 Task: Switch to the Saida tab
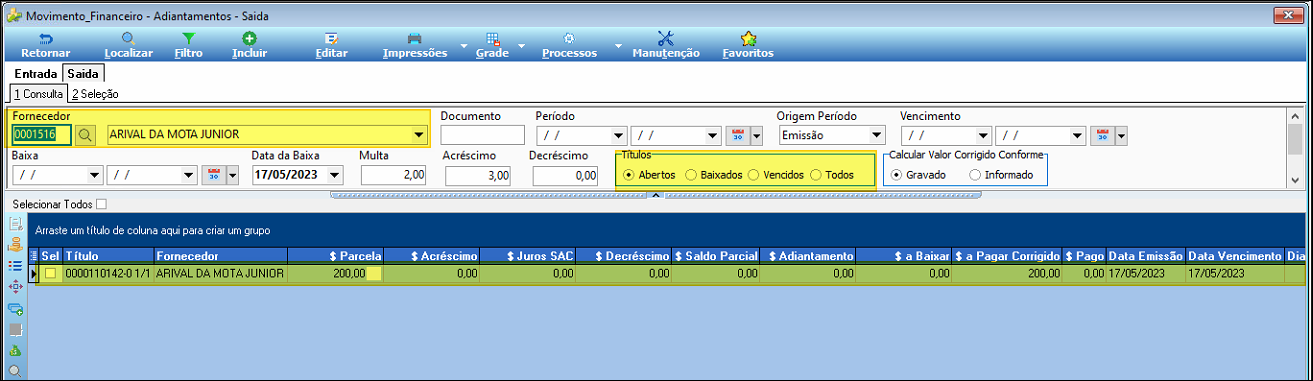click(x=82, y=74)
